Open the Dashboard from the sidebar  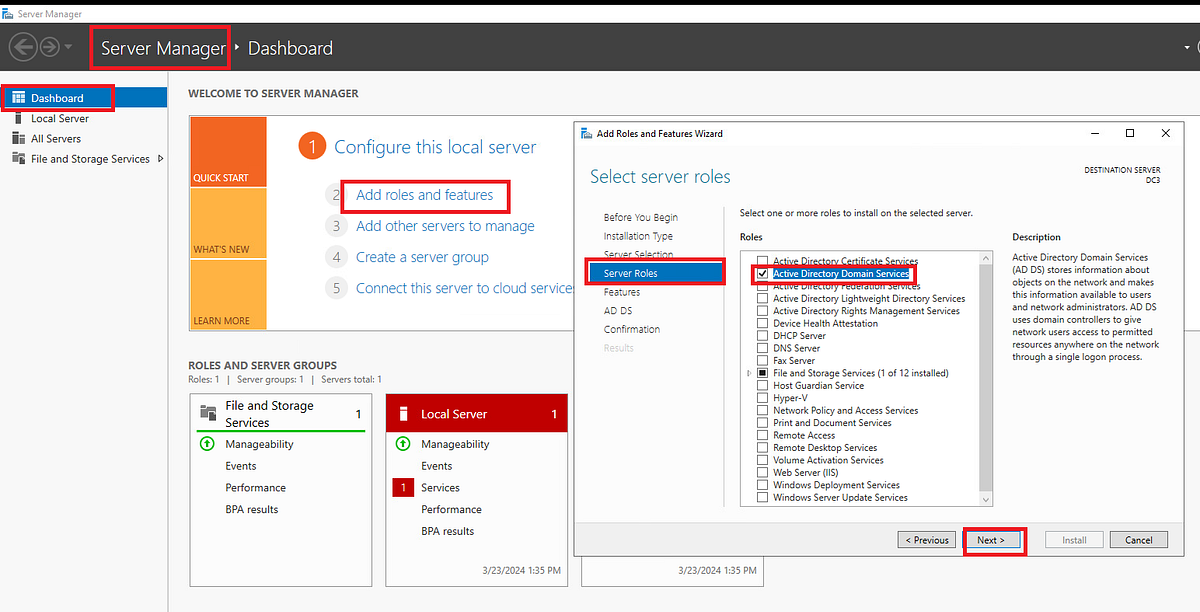[x=57, y=97]
